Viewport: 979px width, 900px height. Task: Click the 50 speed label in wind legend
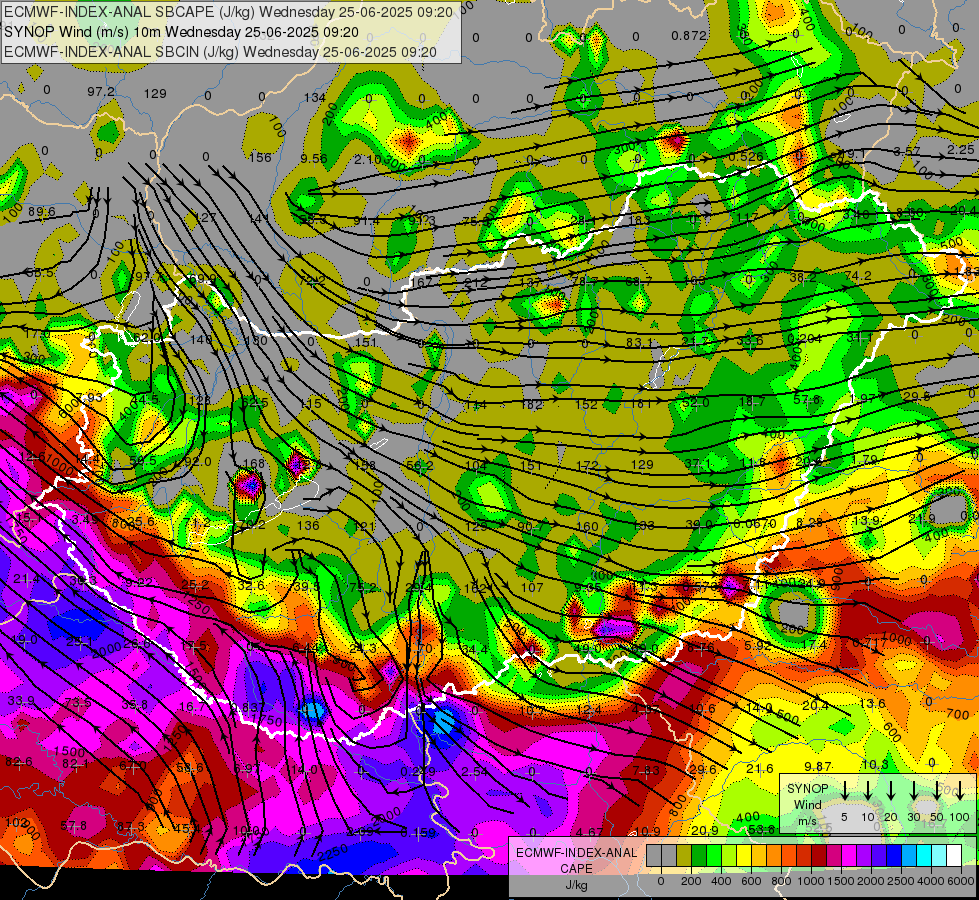coord(937,817)
